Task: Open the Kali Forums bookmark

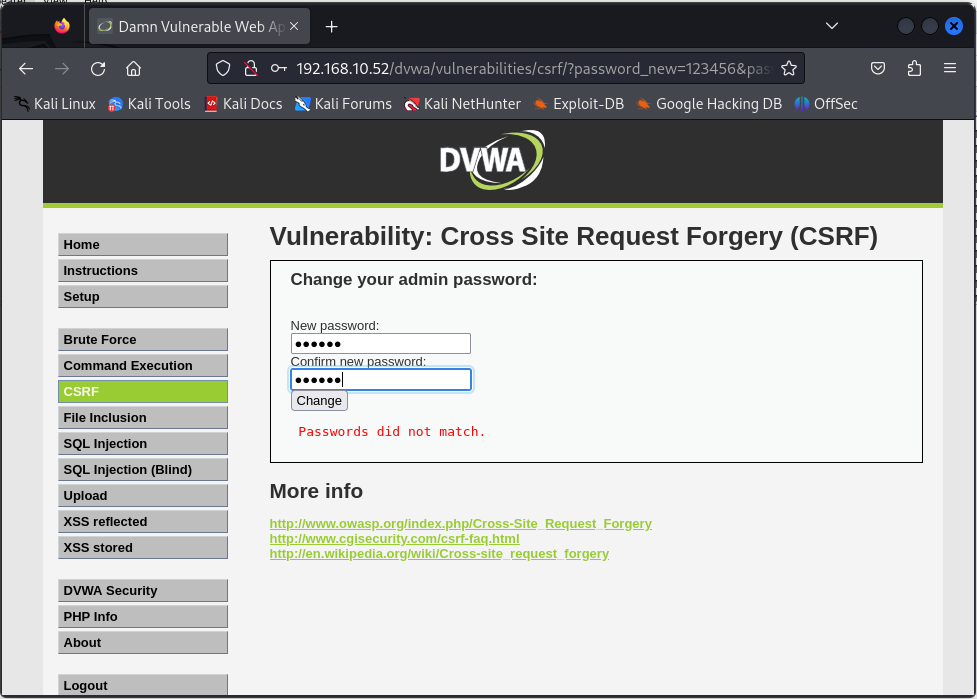Action: click(343, 104)
